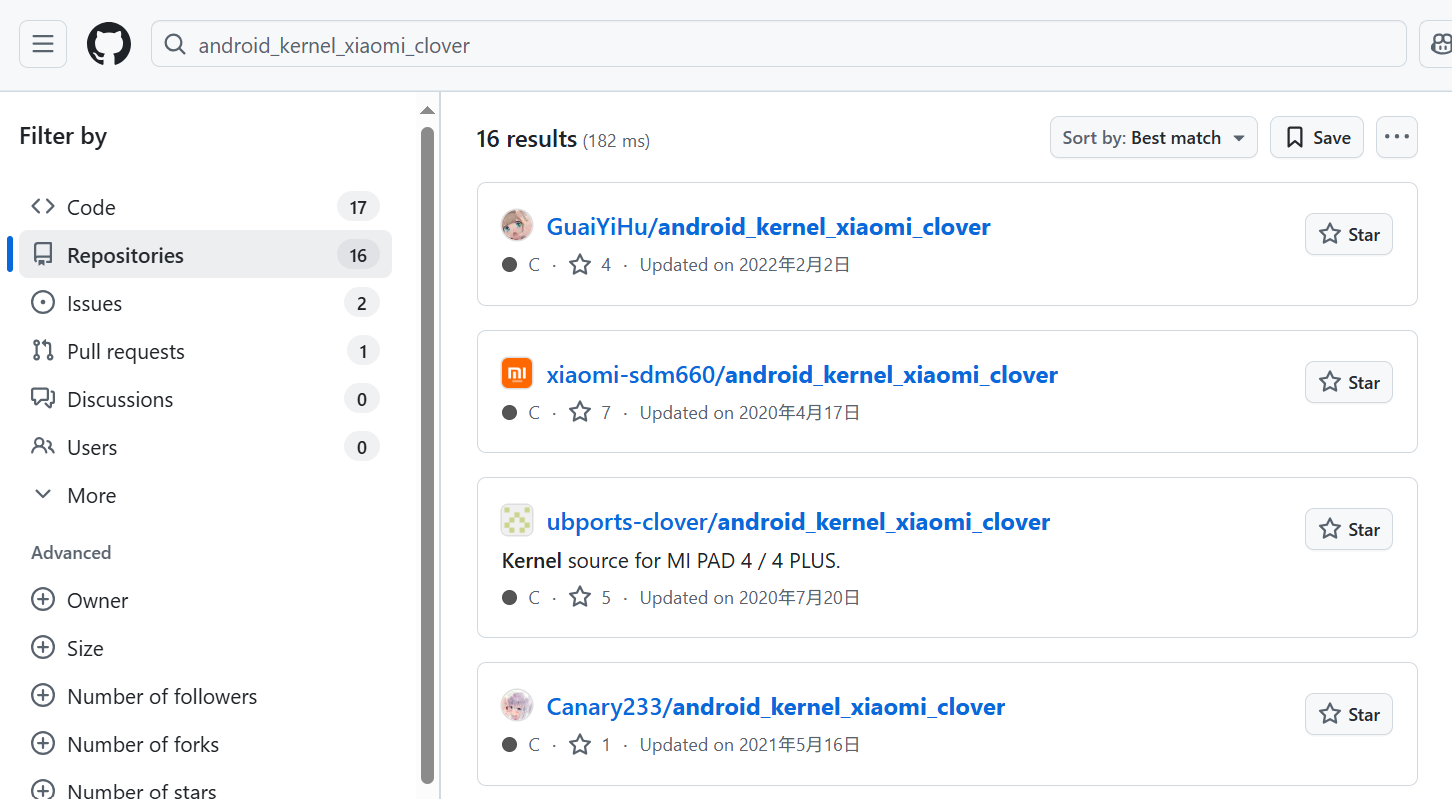The width and height of the screenshot is (1452, 799).
Task: Click the GuaiYiHu user avatar
Action: (517, 226)
